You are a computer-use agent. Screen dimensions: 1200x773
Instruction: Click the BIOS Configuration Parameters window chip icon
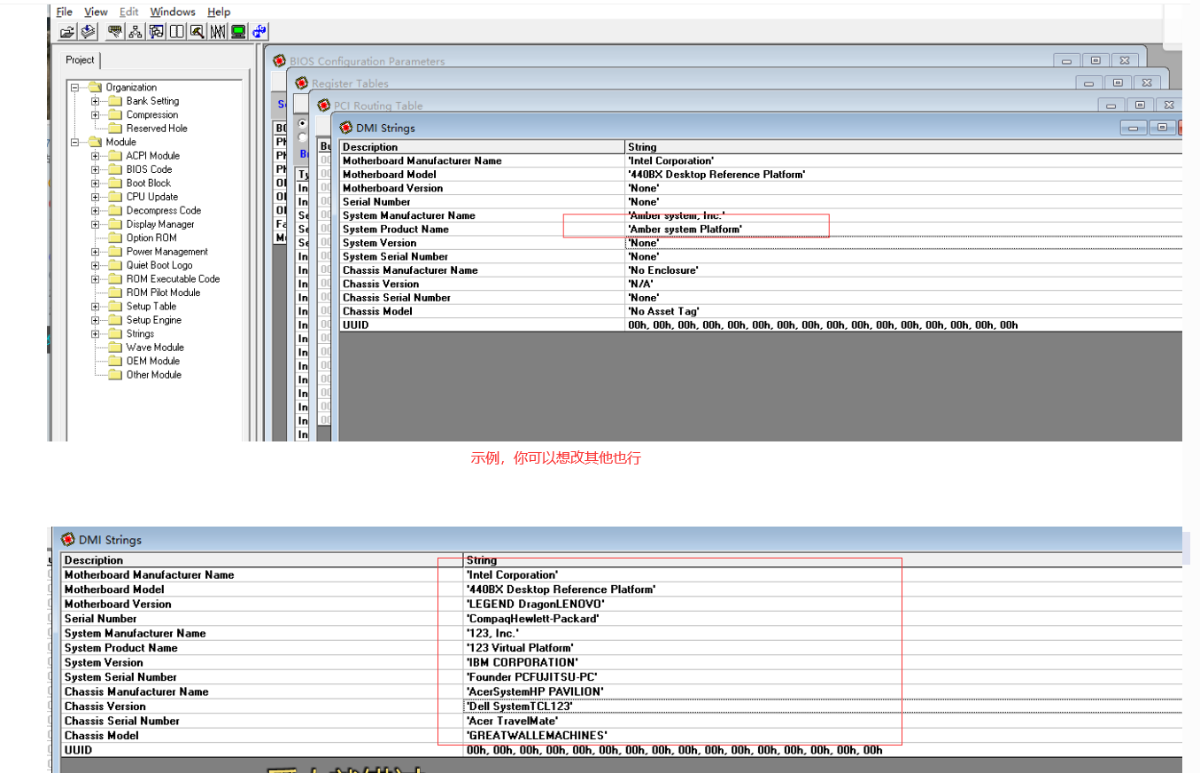tap(280, 61)
